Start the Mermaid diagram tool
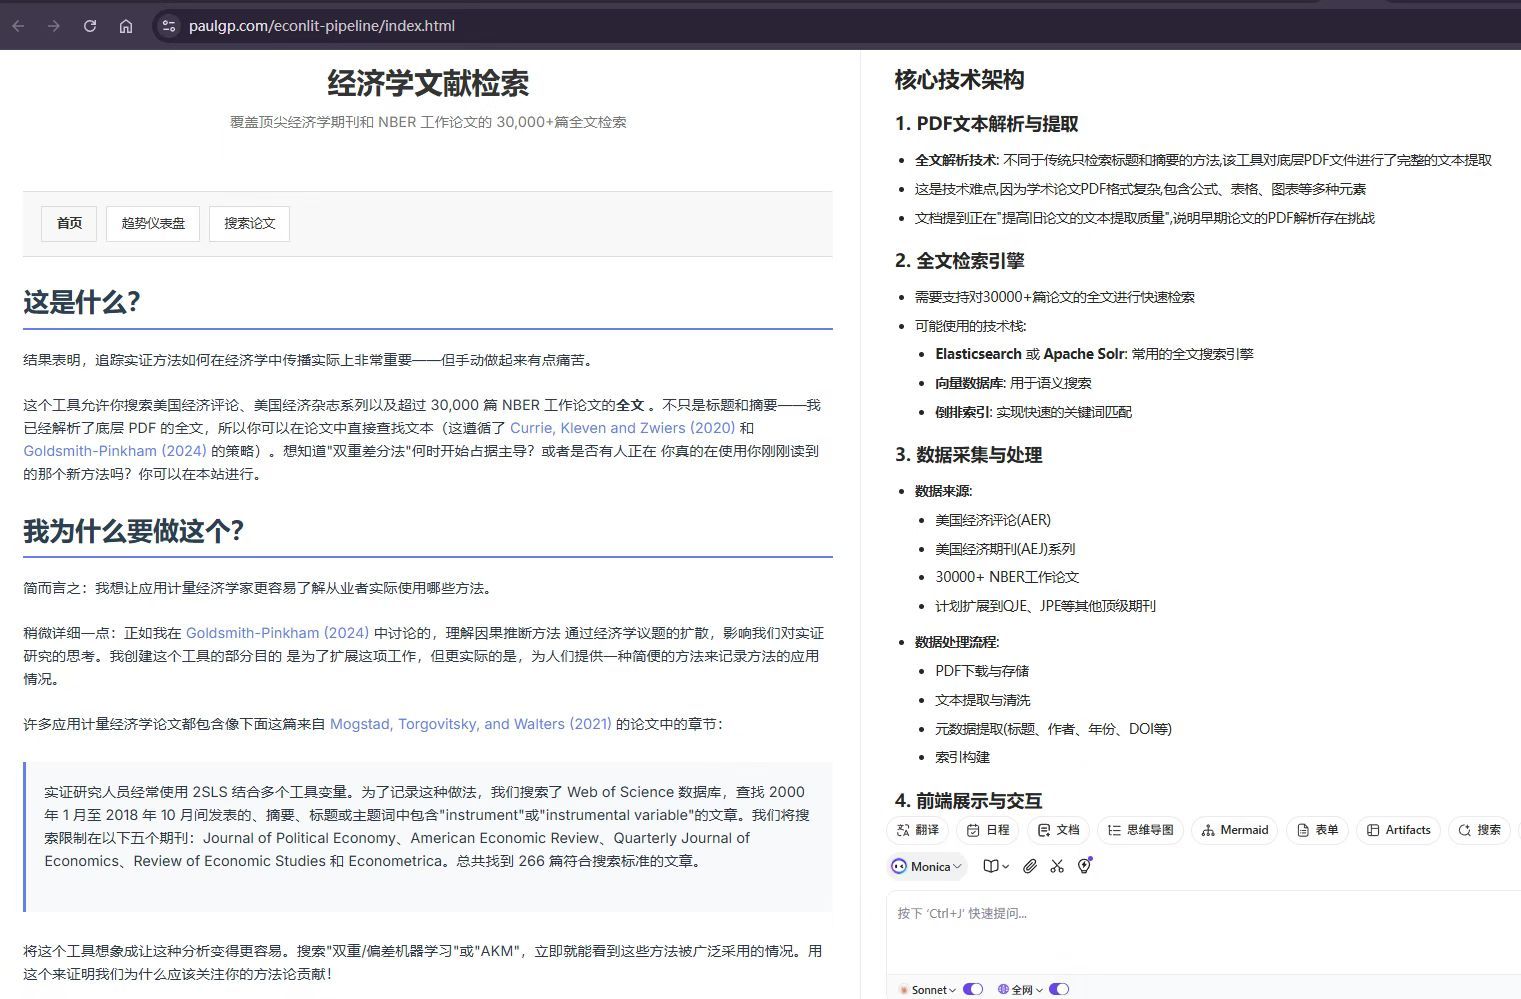 [x=1234, y=830]
